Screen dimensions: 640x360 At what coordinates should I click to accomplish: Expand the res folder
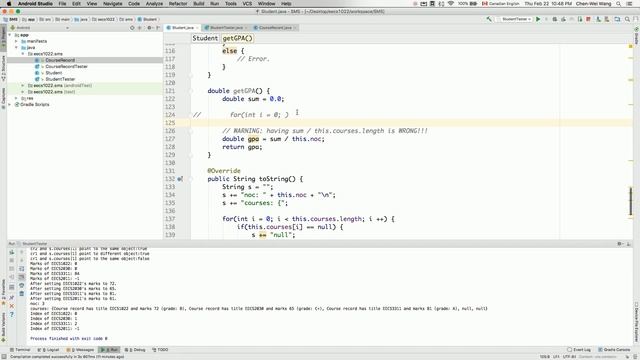tap(16, 98)
